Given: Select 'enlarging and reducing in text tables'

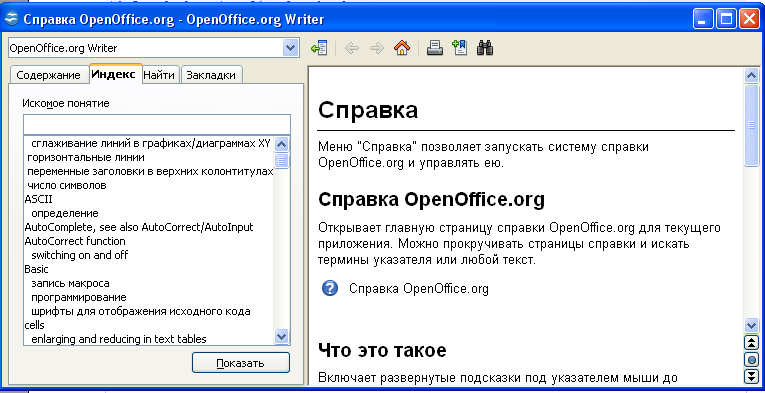Looking at the screenshot, I should coord(119,339).
